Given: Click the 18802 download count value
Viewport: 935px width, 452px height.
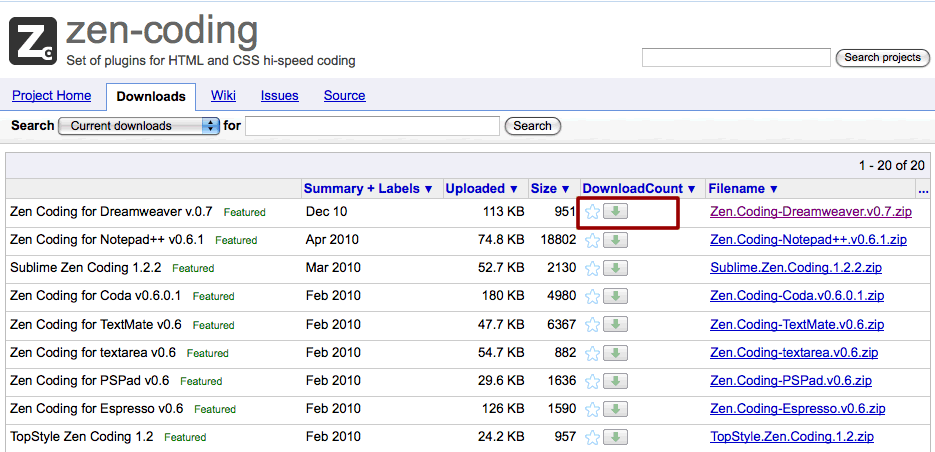Looking at the screenshot, I should pos(558,240).
